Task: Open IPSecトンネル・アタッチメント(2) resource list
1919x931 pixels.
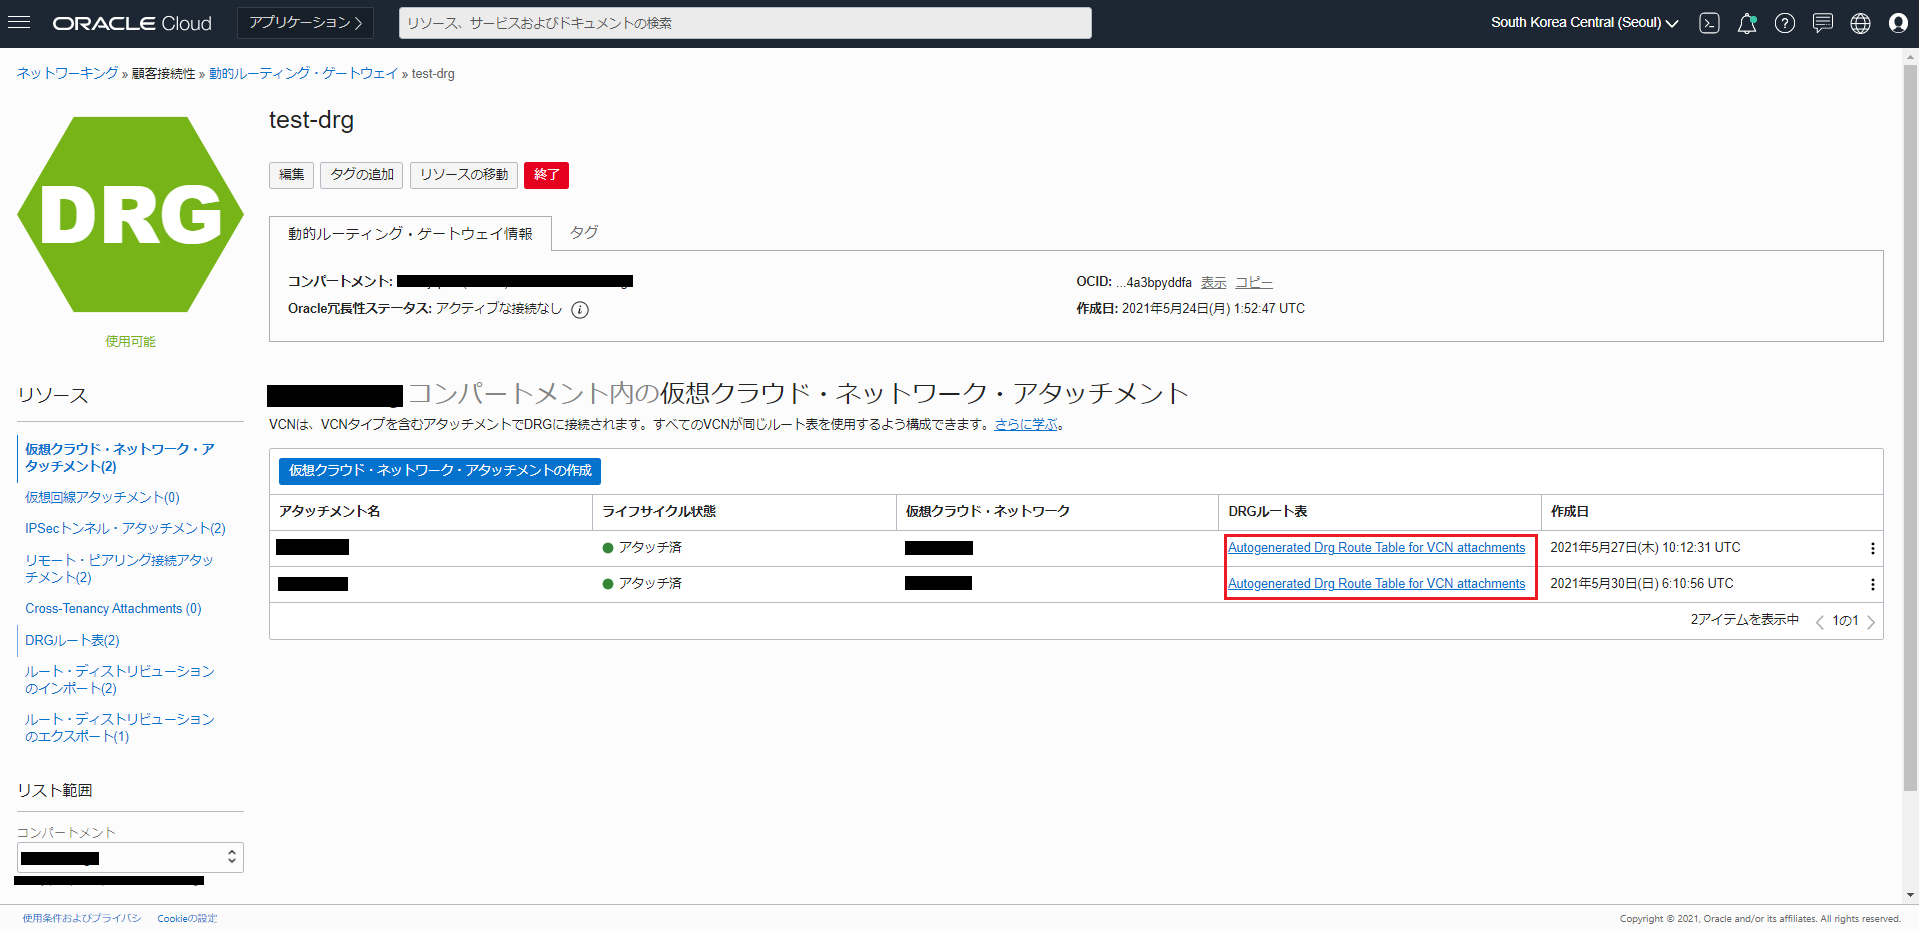Action: click(x=125, y=528)
